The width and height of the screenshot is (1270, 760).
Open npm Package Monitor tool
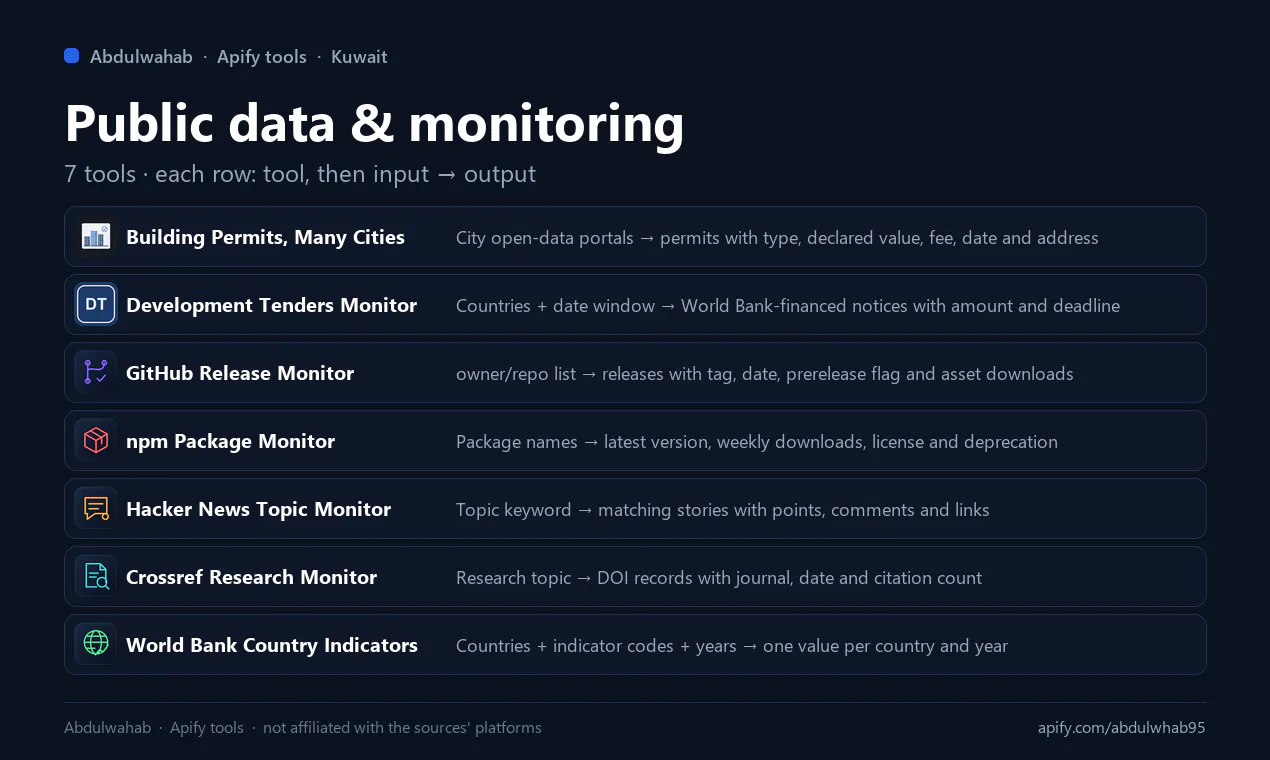635,441
